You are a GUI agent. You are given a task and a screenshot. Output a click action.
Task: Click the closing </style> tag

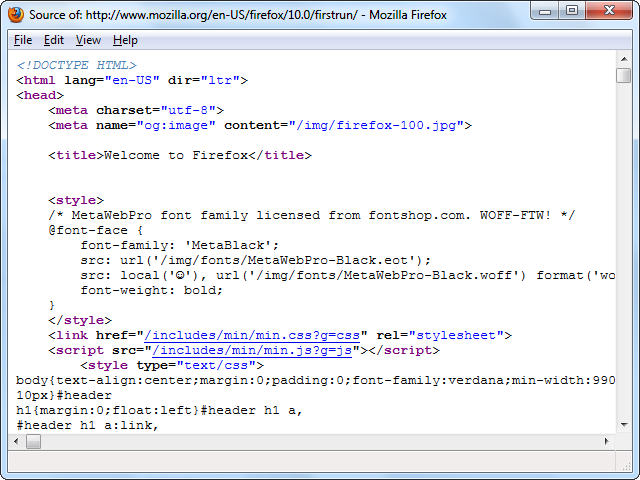pyautogui.click(x=80, y=320)
